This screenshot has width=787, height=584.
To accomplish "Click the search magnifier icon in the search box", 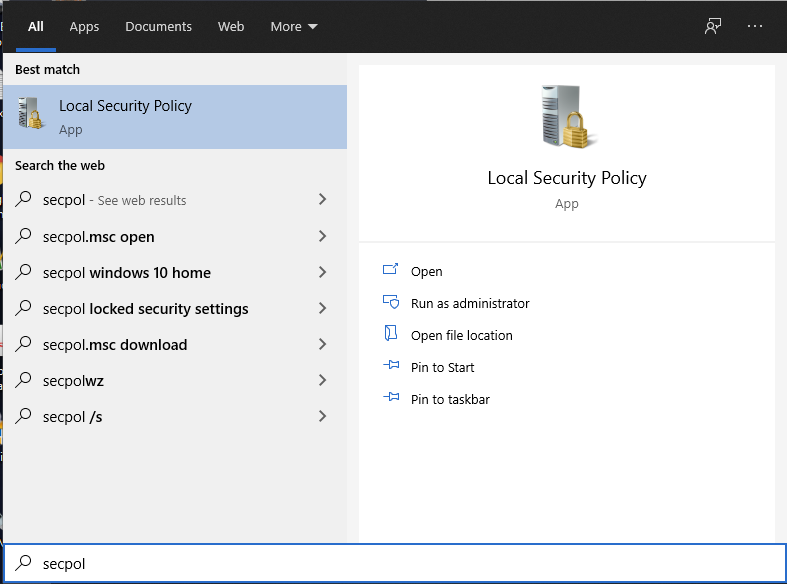I will coord(24,563).
